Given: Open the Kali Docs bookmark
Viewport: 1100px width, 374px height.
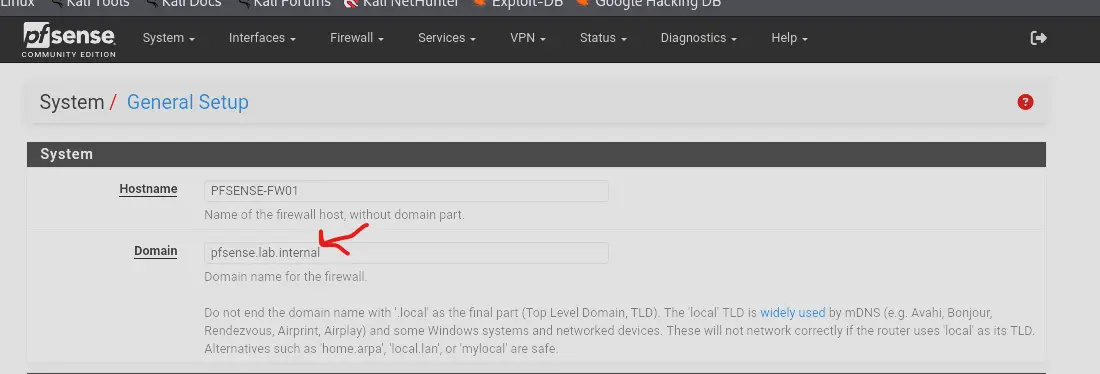Looking at the screenshot, I should 184,4.
